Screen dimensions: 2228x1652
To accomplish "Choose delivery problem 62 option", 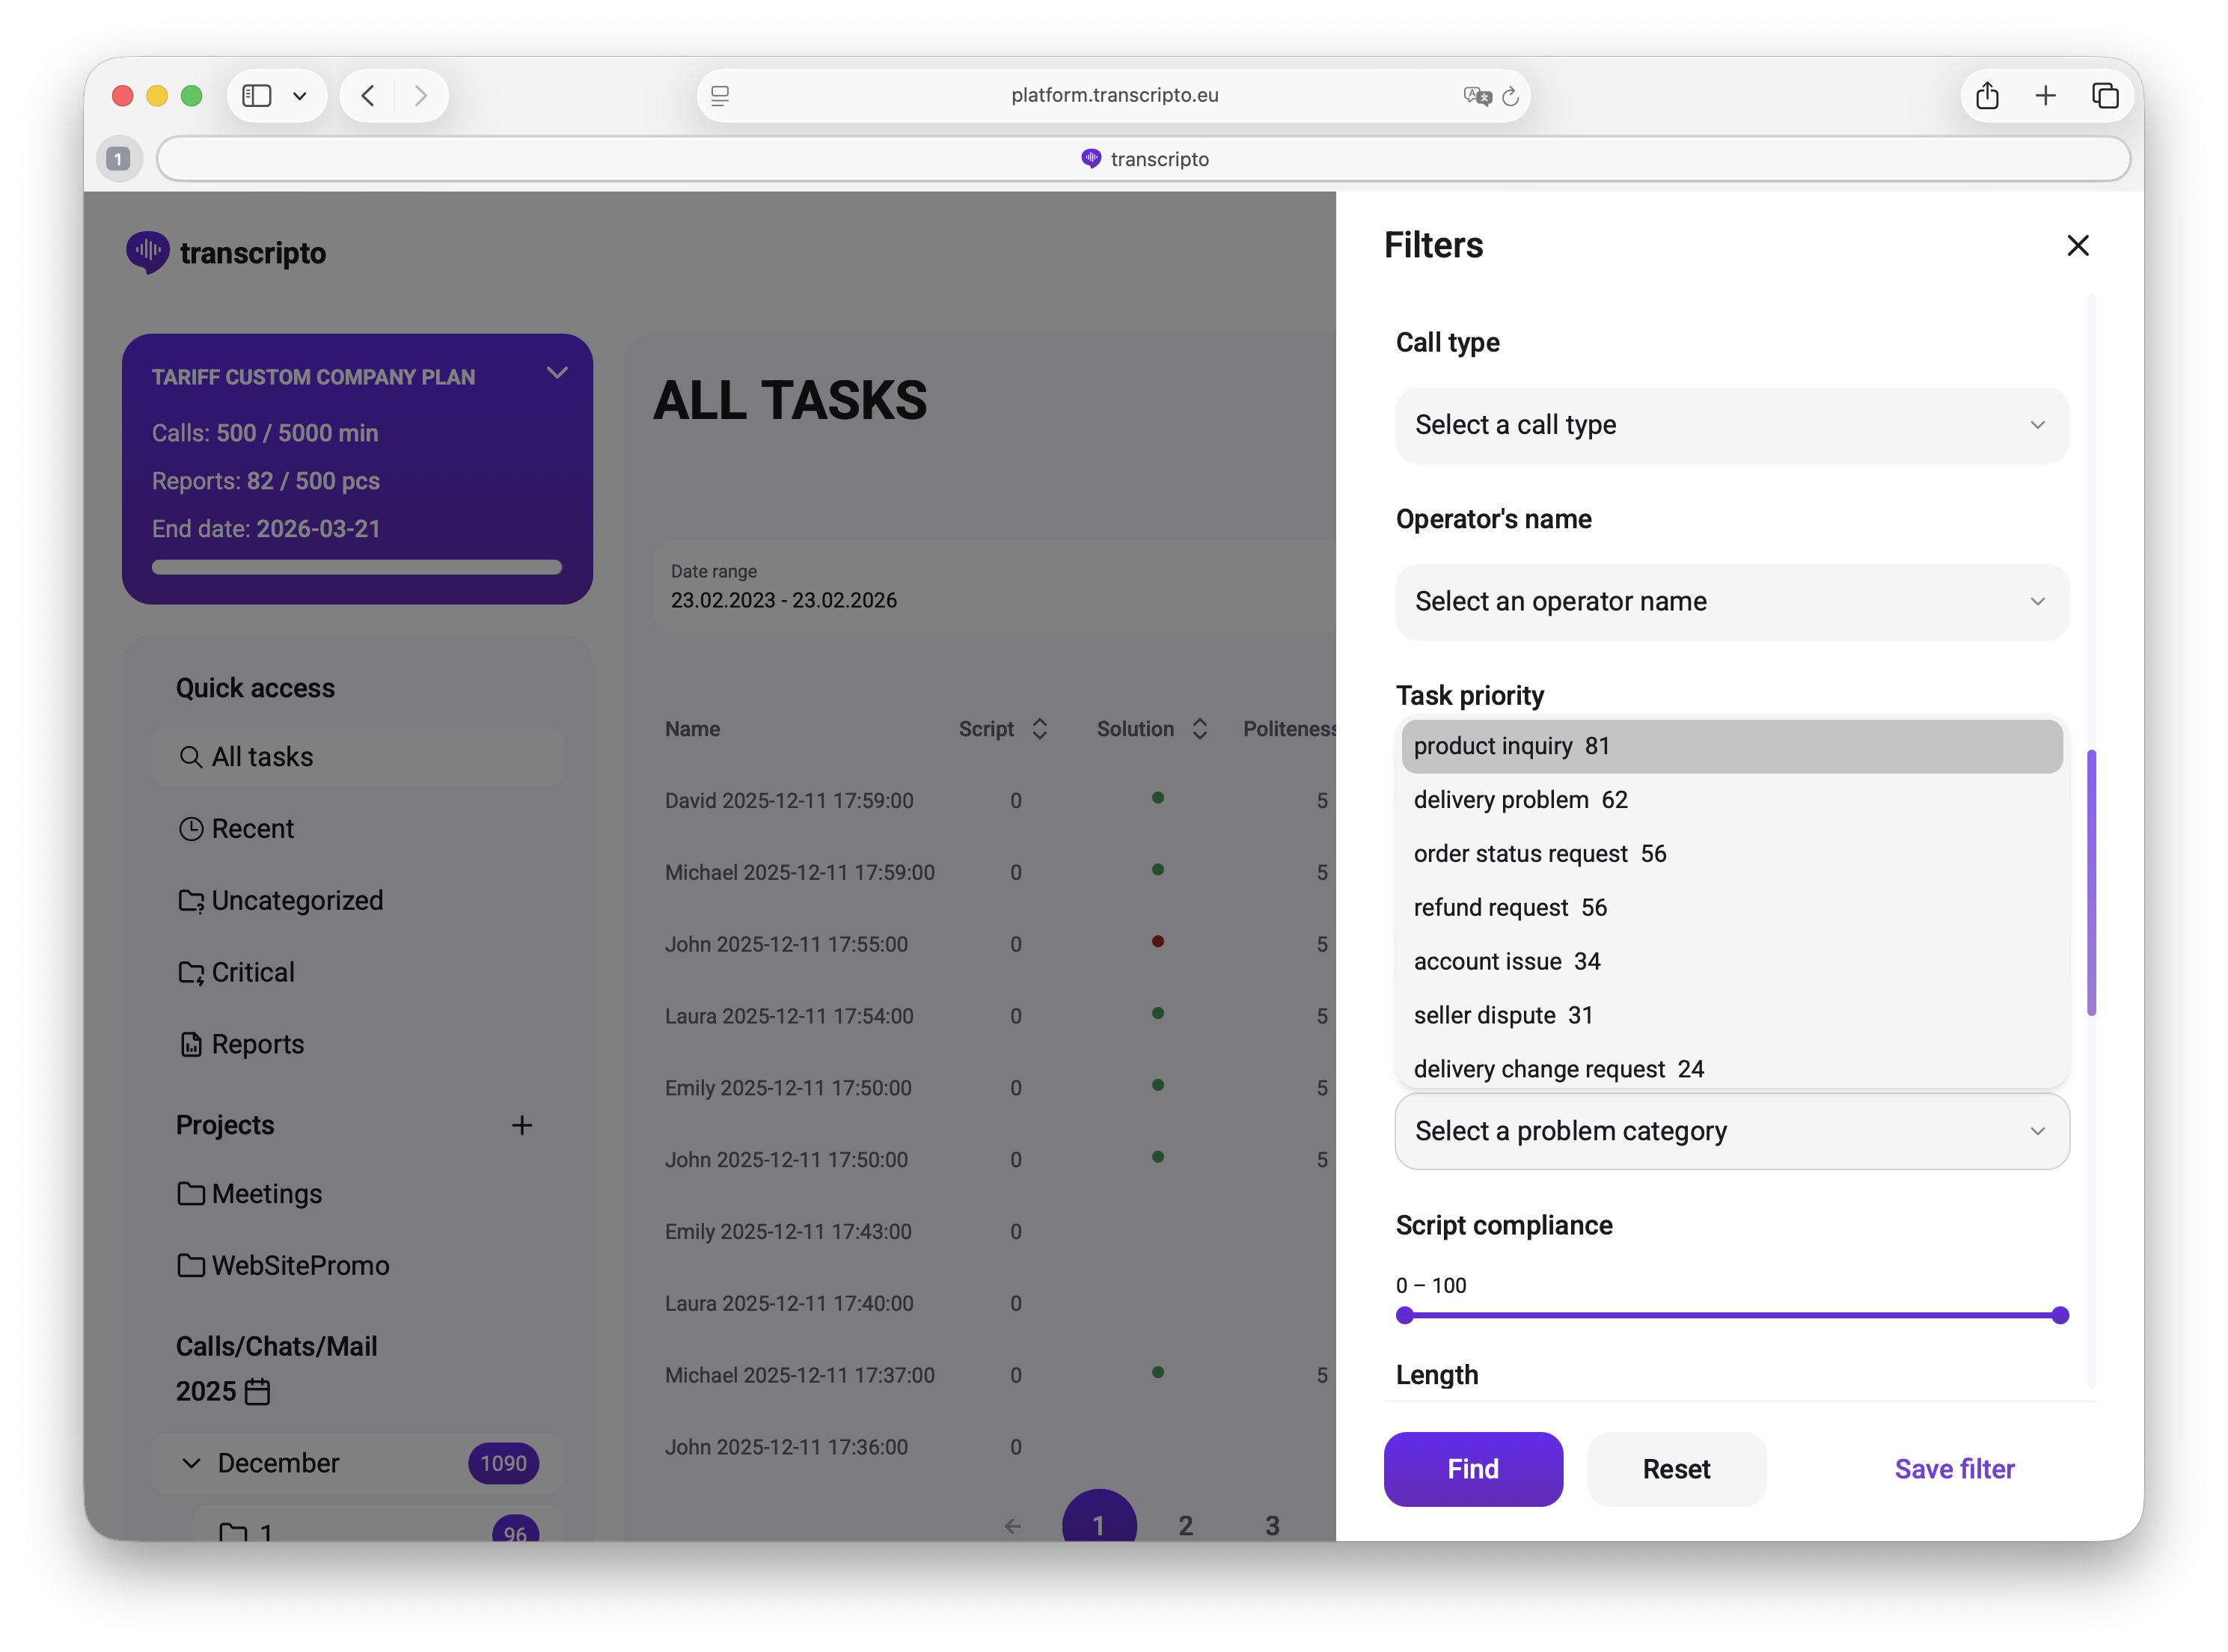I will [1520, 800].
